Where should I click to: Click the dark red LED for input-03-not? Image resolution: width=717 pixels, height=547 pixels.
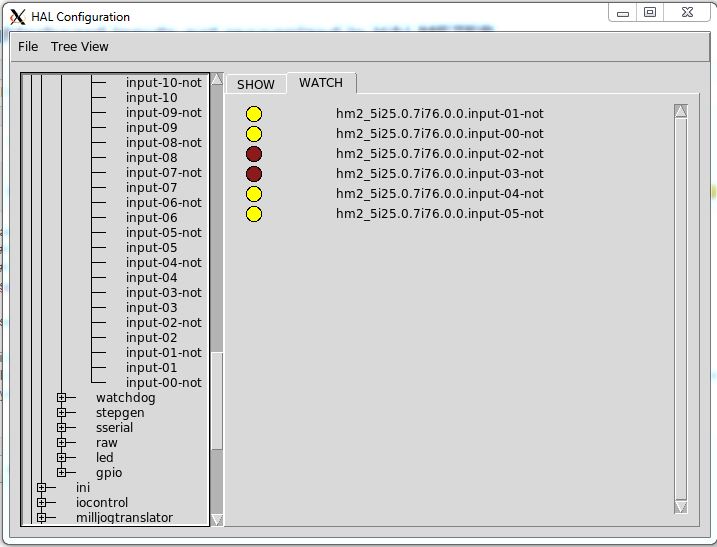pyautogui.click(x=254, y=174)
